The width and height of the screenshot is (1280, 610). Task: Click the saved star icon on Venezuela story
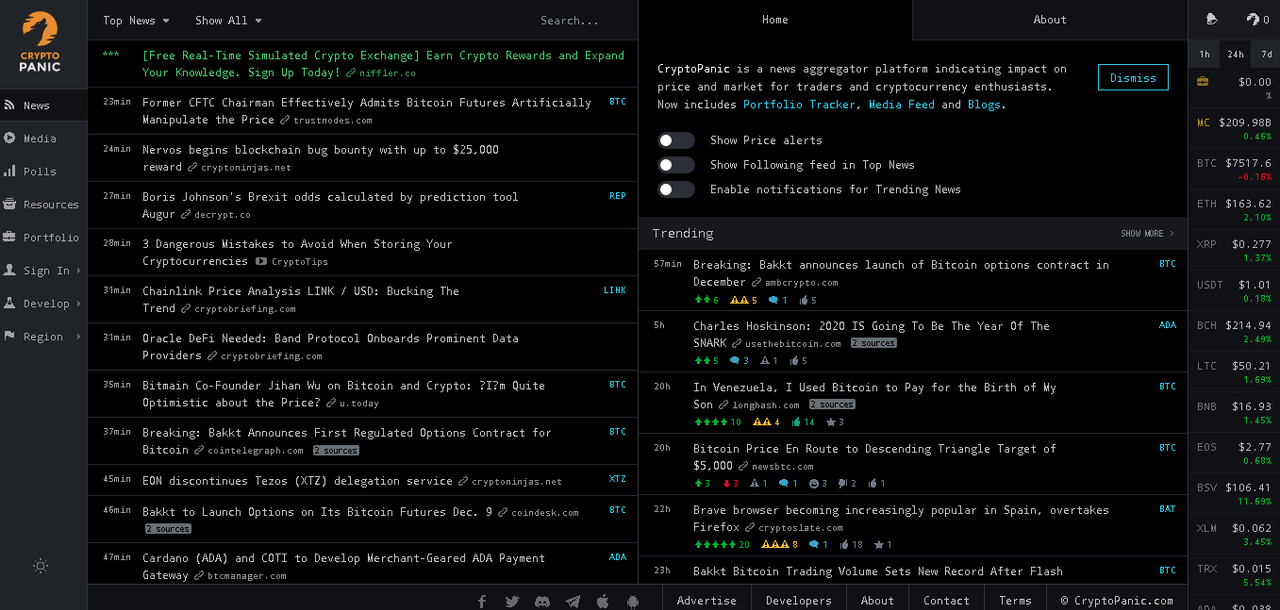[835, 422]
